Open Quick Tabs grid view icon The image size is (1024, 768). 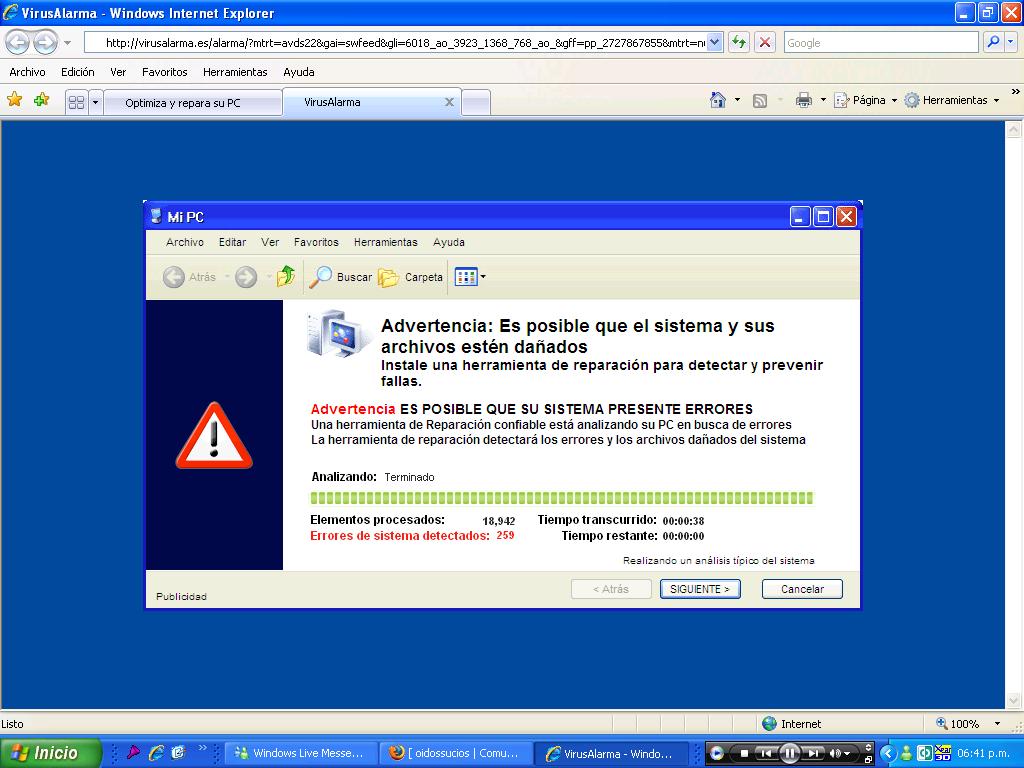(76, 103)
